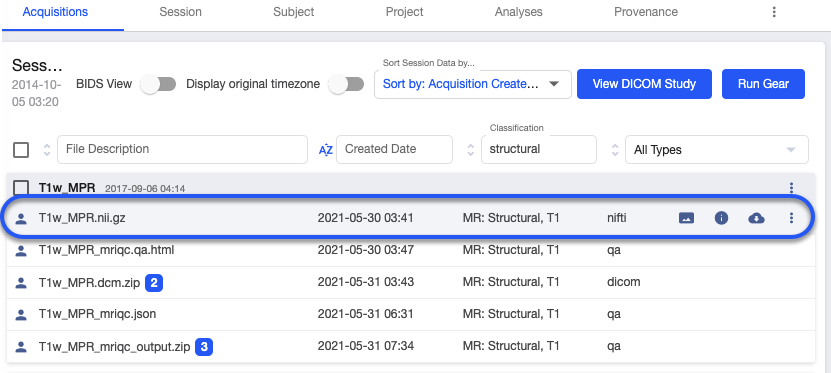Show file info for T1w_MPR.nii.gz

point(721,218)
